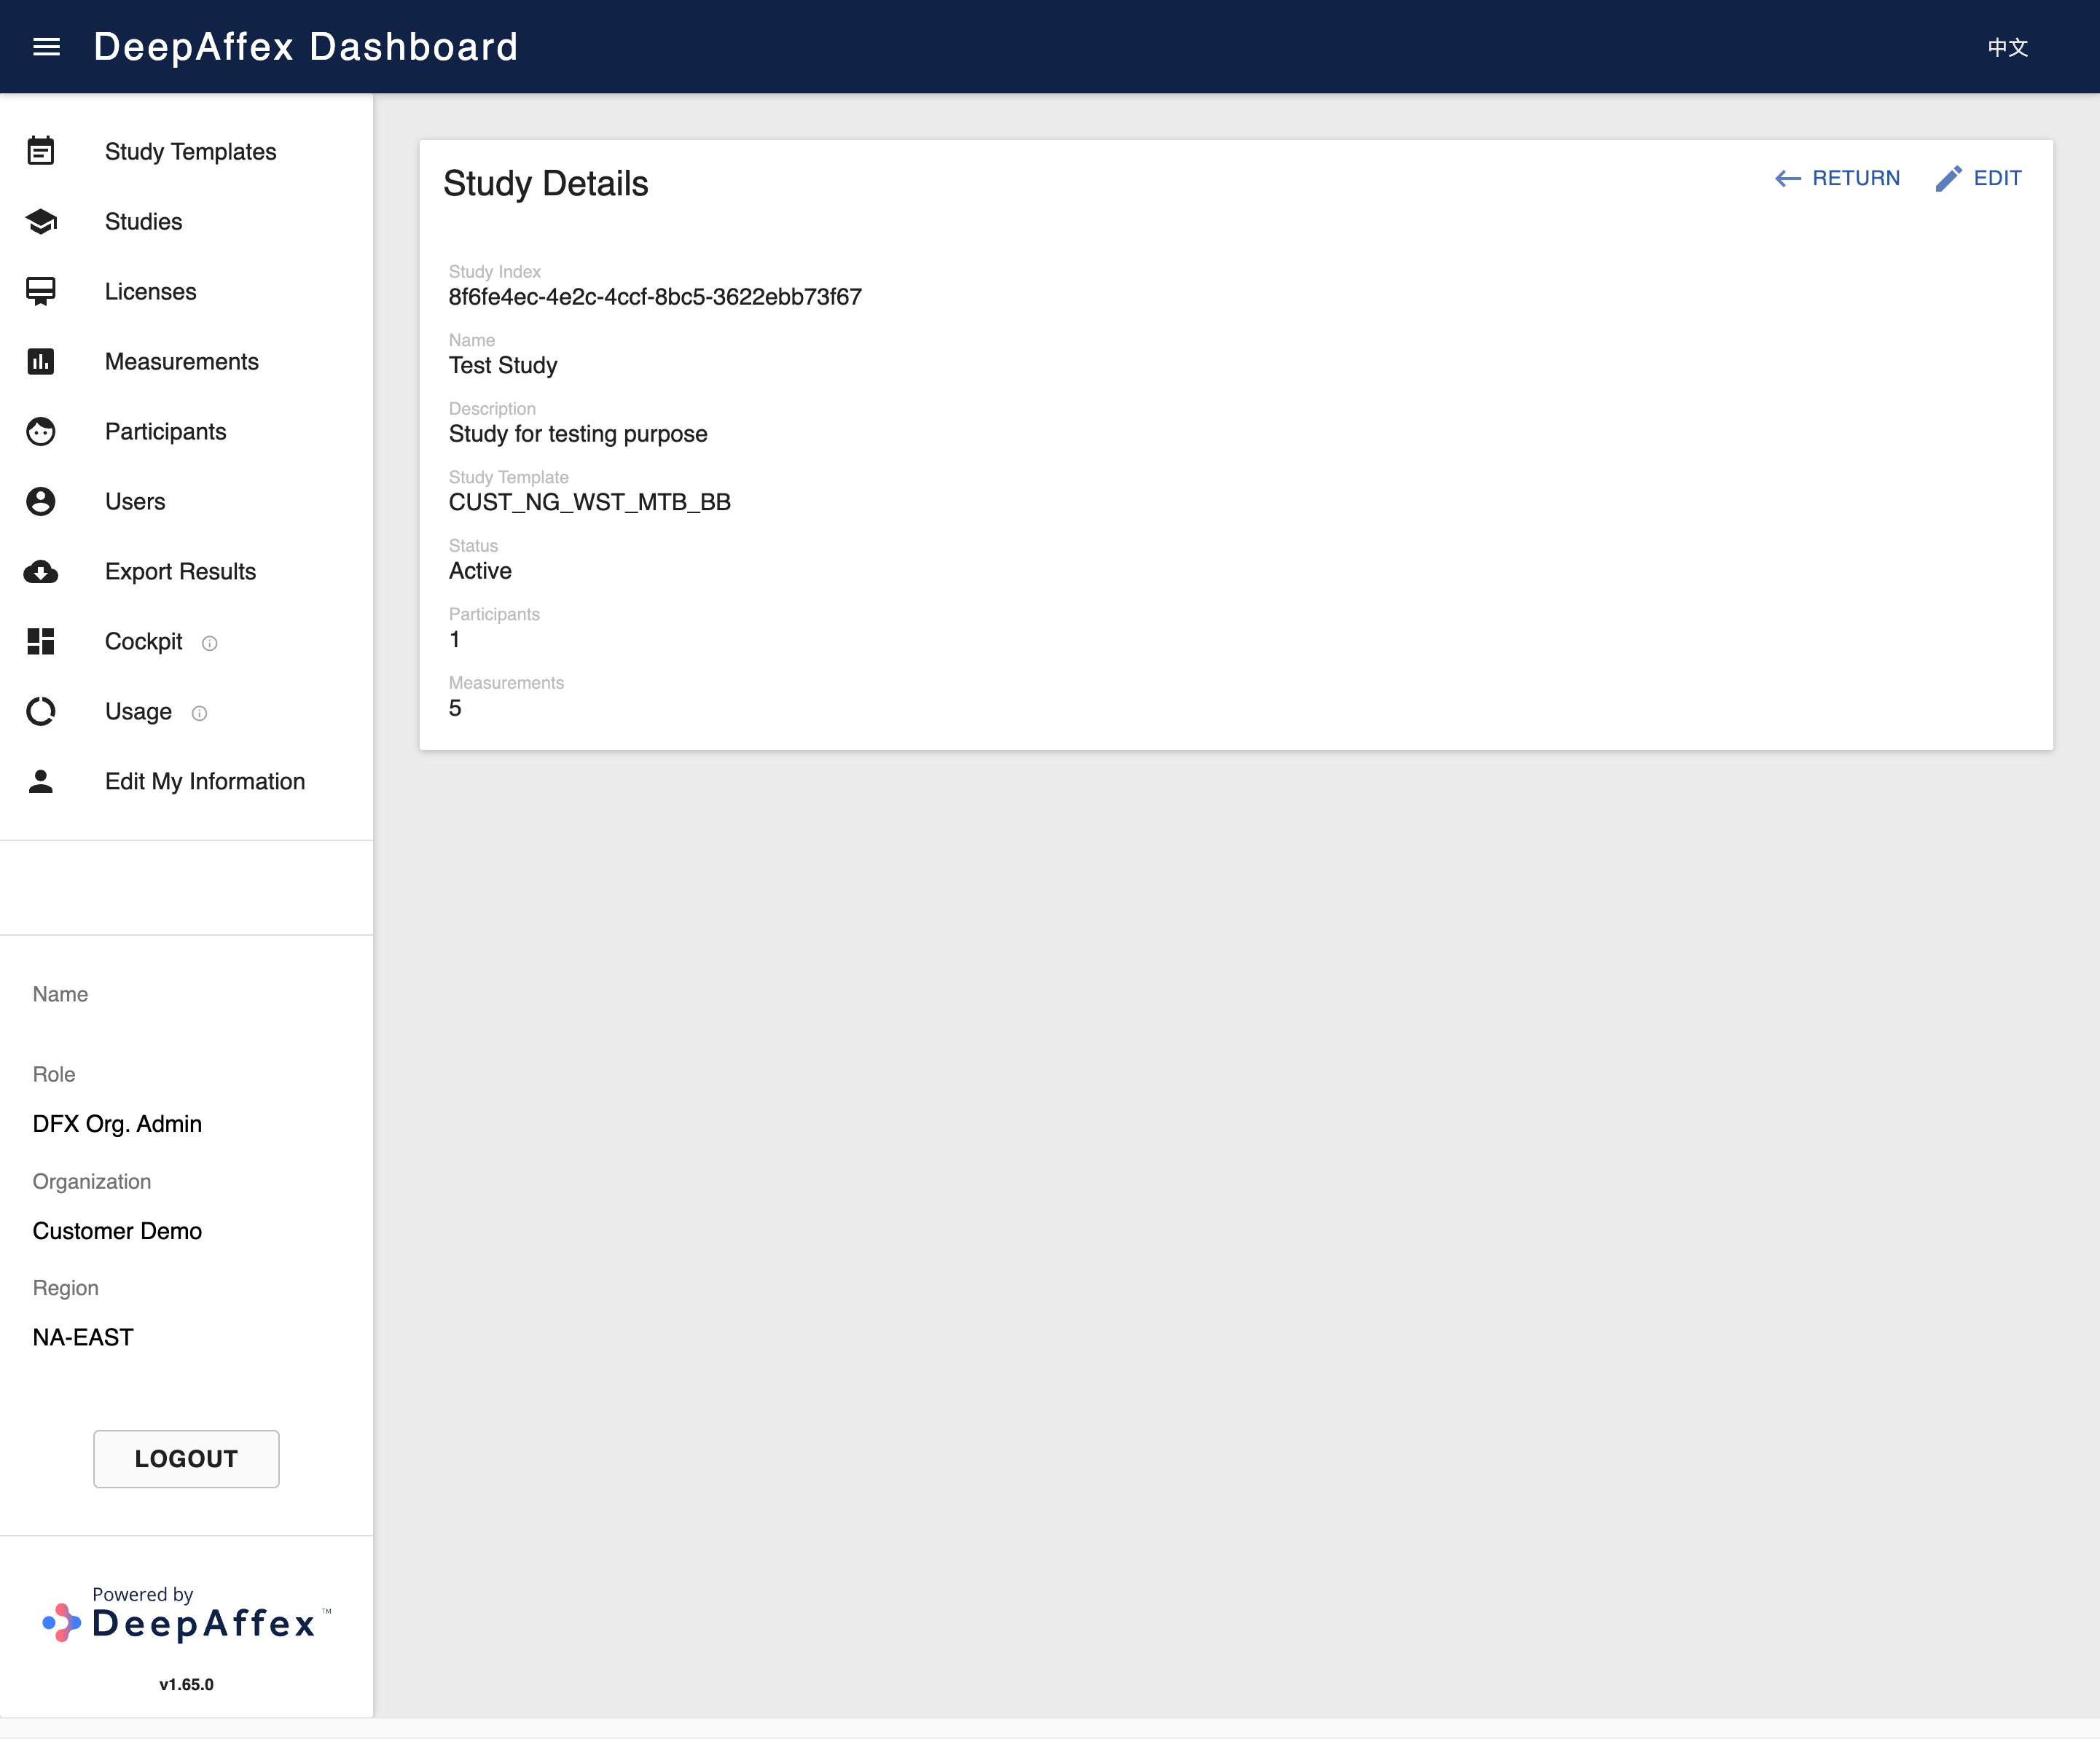Click the Usage donut icon
Screen dimensions: 2100x1739
[41, 711]
